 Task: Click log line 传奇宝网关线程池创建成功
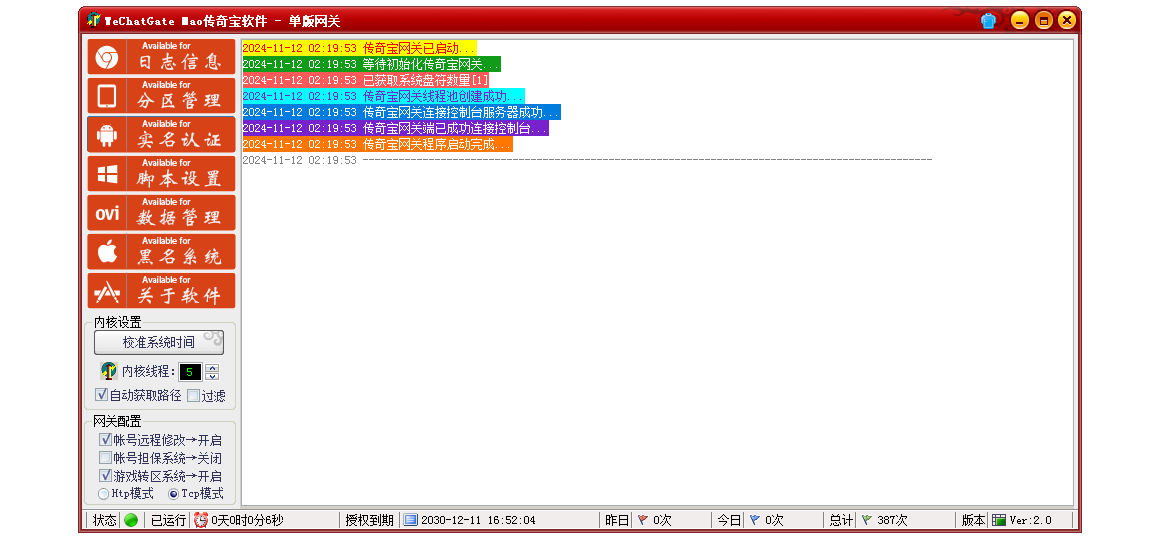[383, 96]
